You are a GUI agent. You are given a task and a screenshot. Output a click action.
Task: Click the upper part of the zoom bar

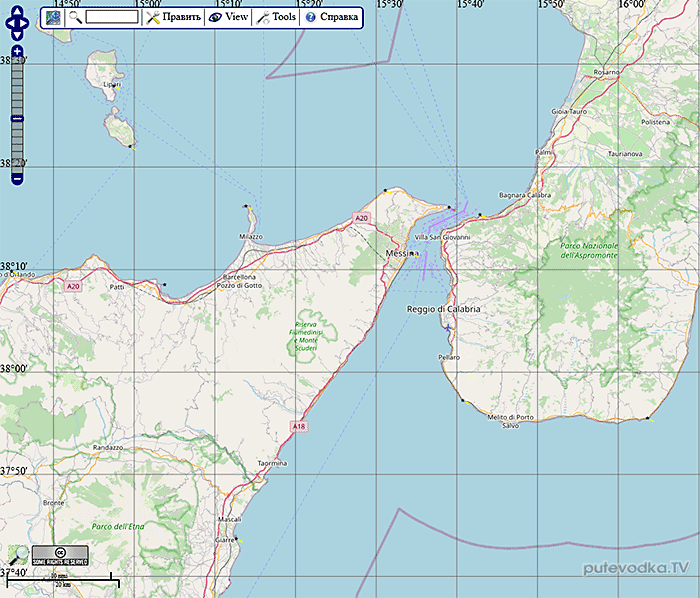[17, 85]
